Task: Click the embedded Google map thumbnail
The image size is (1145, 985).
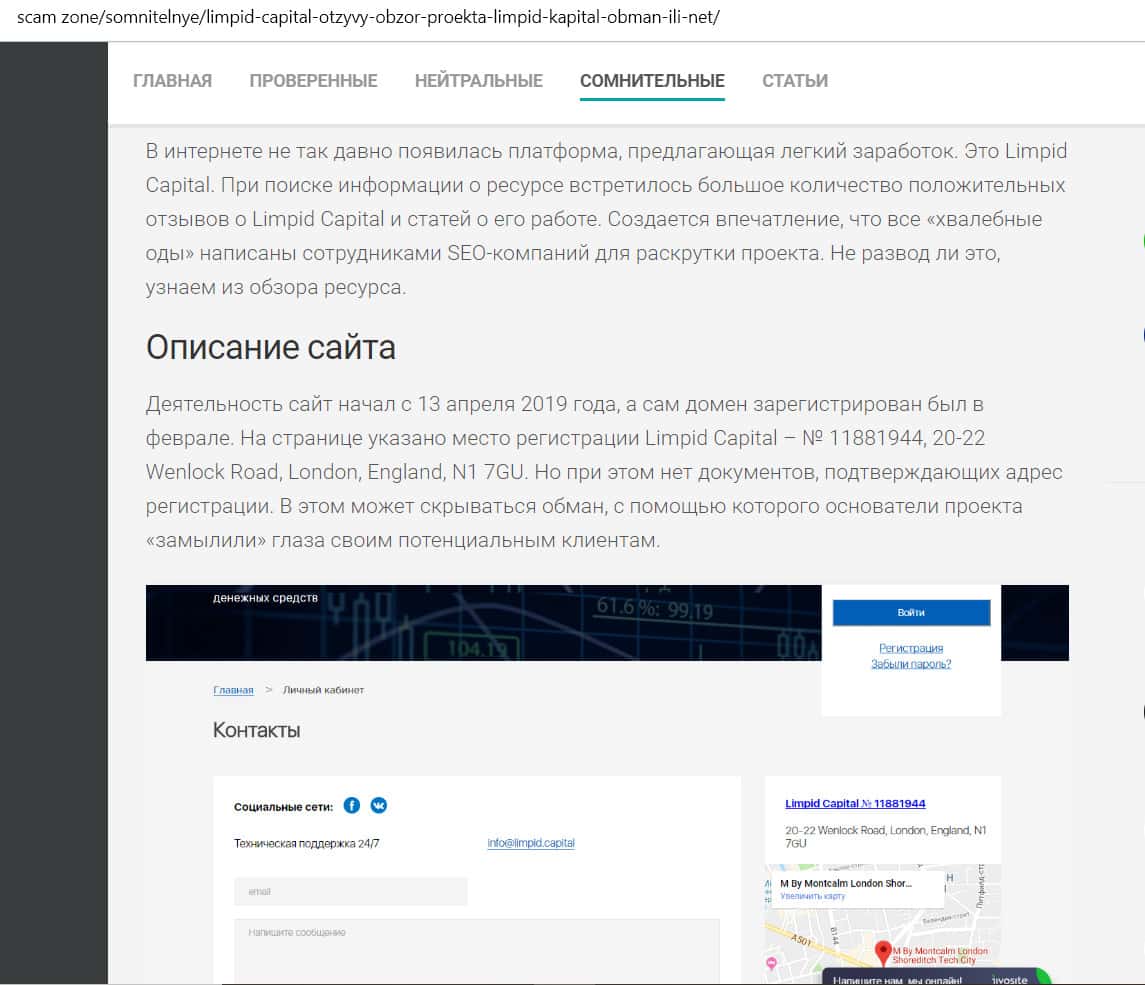Action: tap(882, 924)
